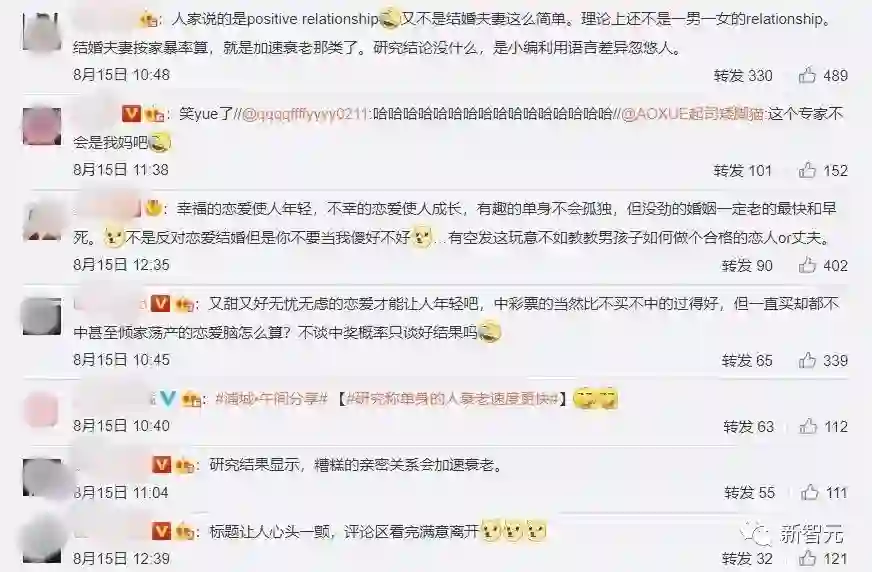Click the 8月15日 11:04 timestamp
This screenshot has width=872, height=572.
[x=121, y=492]
